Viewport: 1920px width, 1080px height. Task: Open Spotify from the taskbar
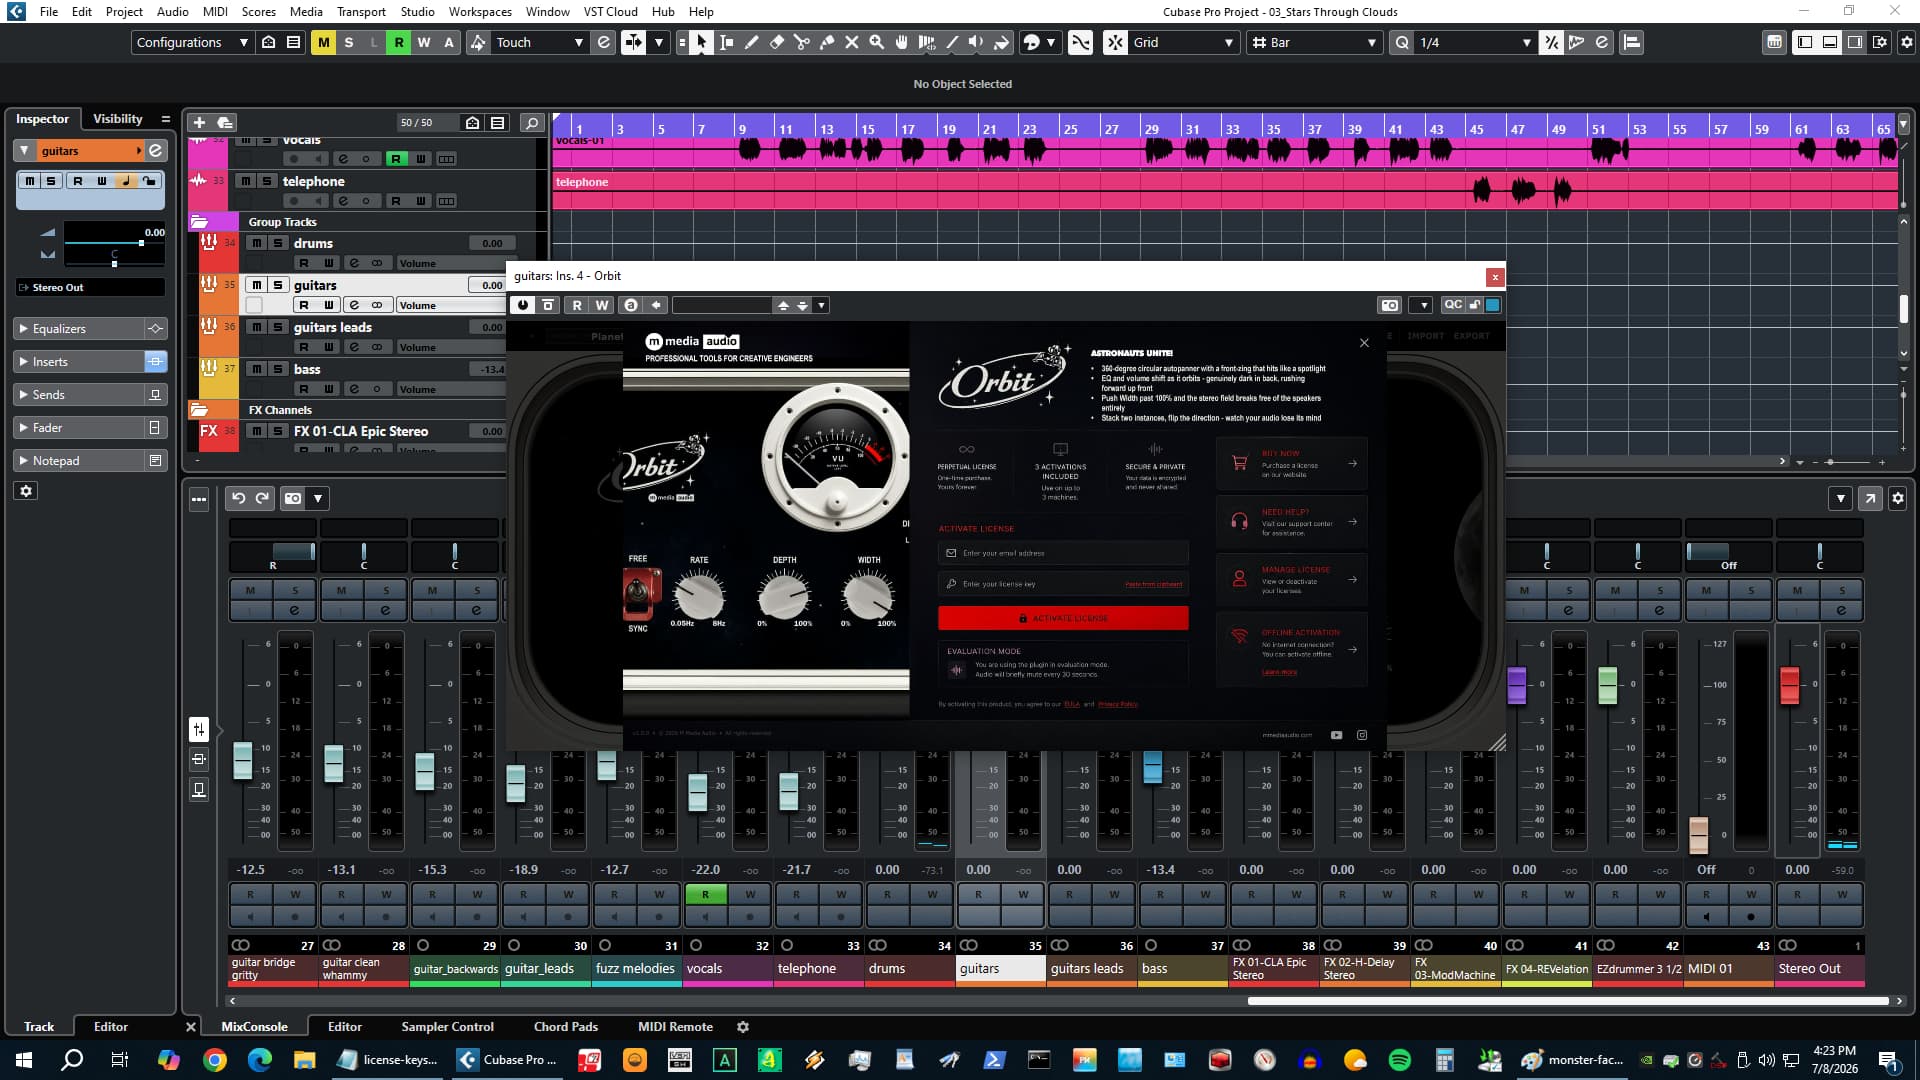click(1399, 1060)
